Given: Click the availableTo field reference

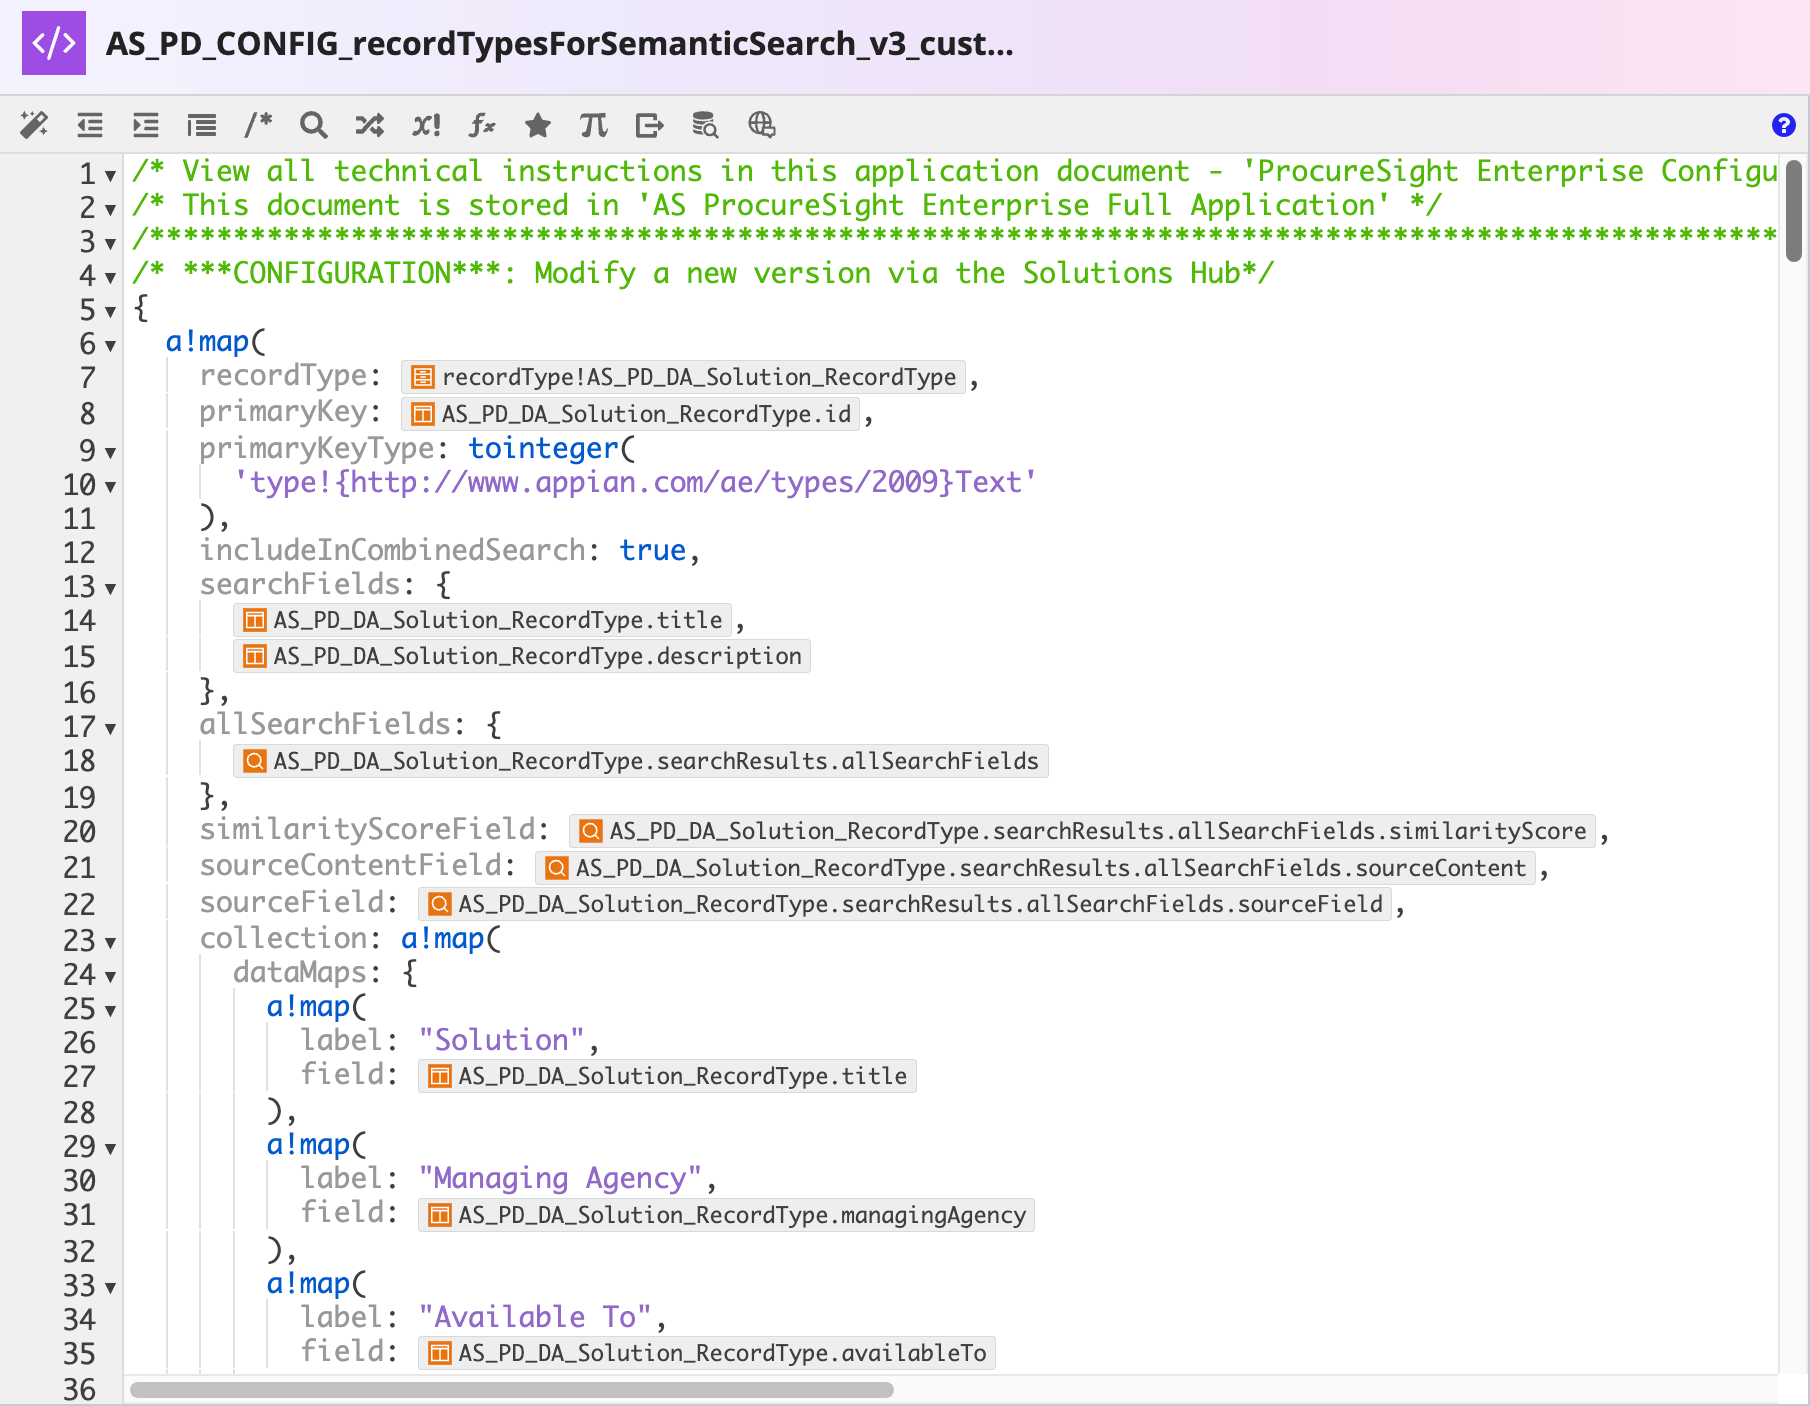Looking at the screenshot, I should click(707, 1353).
